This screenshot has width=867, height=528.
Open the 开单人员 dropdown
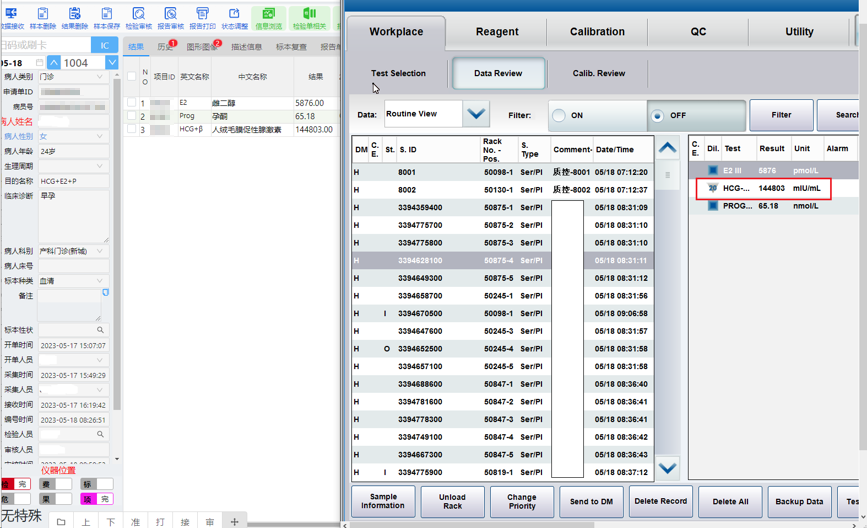tap(100, 360)
